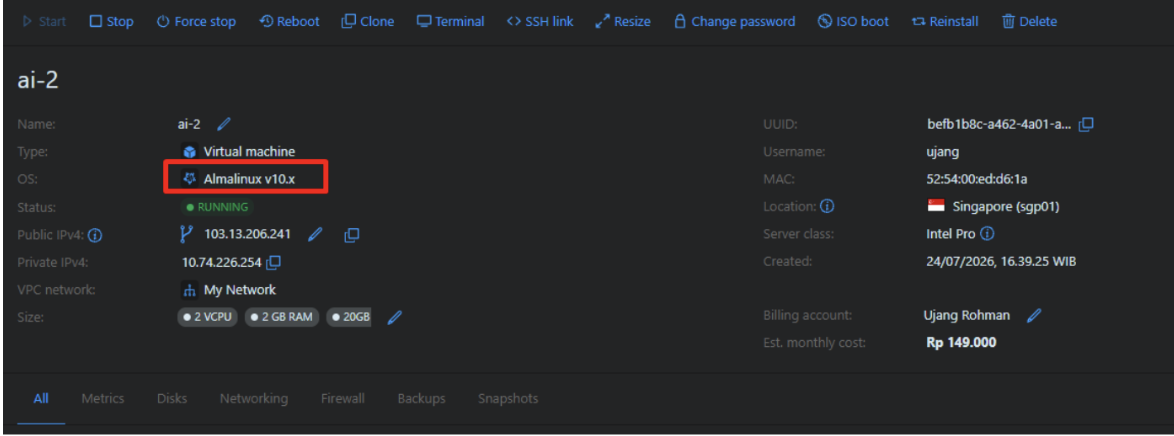Edit the server name pencil icon

pyautogui.click(x=223, y=124)
